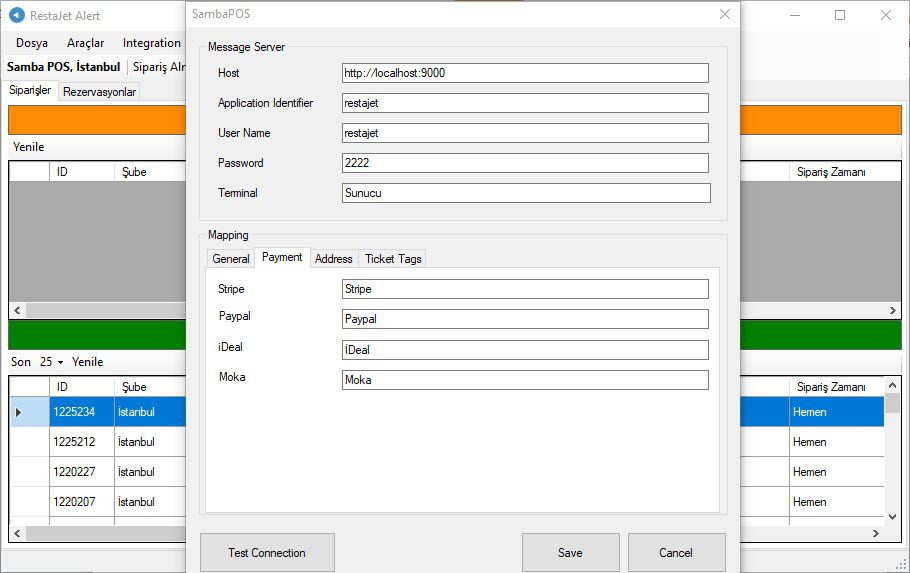Click the Host input field
The width and height of the screenshot is (910, 573).
525,73
